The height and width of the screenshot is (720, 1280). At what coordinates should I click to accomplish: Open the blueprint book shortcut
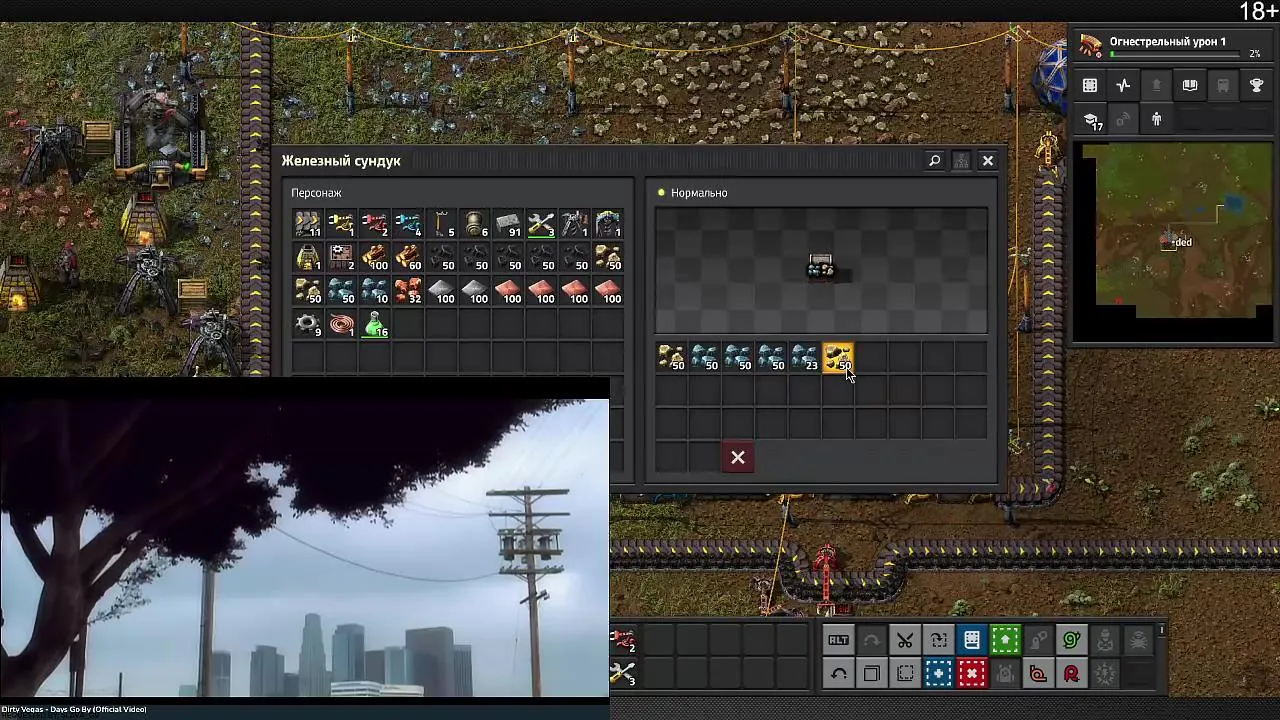tap(972, 640)
